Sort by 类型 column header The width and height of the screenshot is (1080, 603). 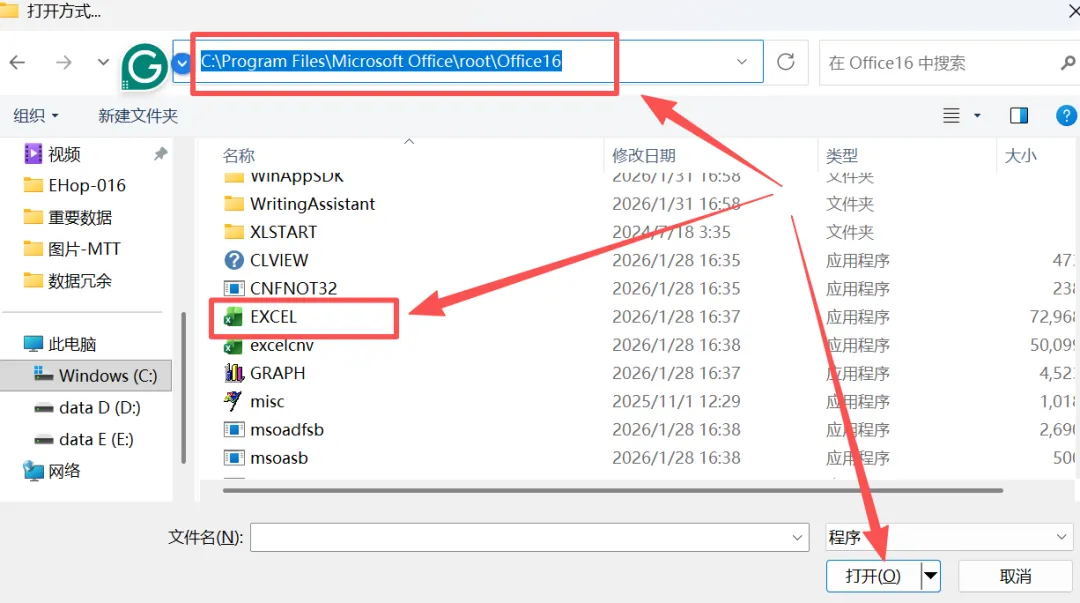(842, 156)
